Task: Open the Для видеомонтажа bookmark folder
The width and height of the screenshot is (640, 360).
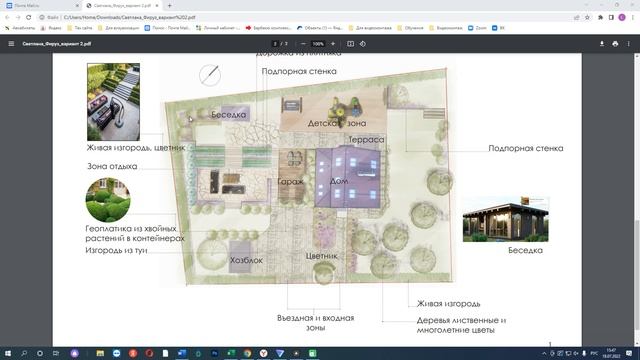Action: [370, 28]
